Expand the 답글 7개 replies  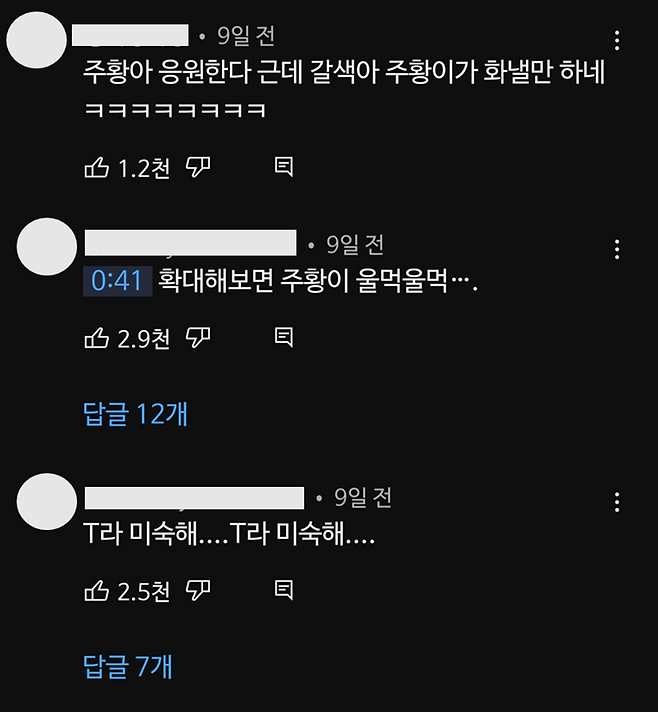click(128, 667)
